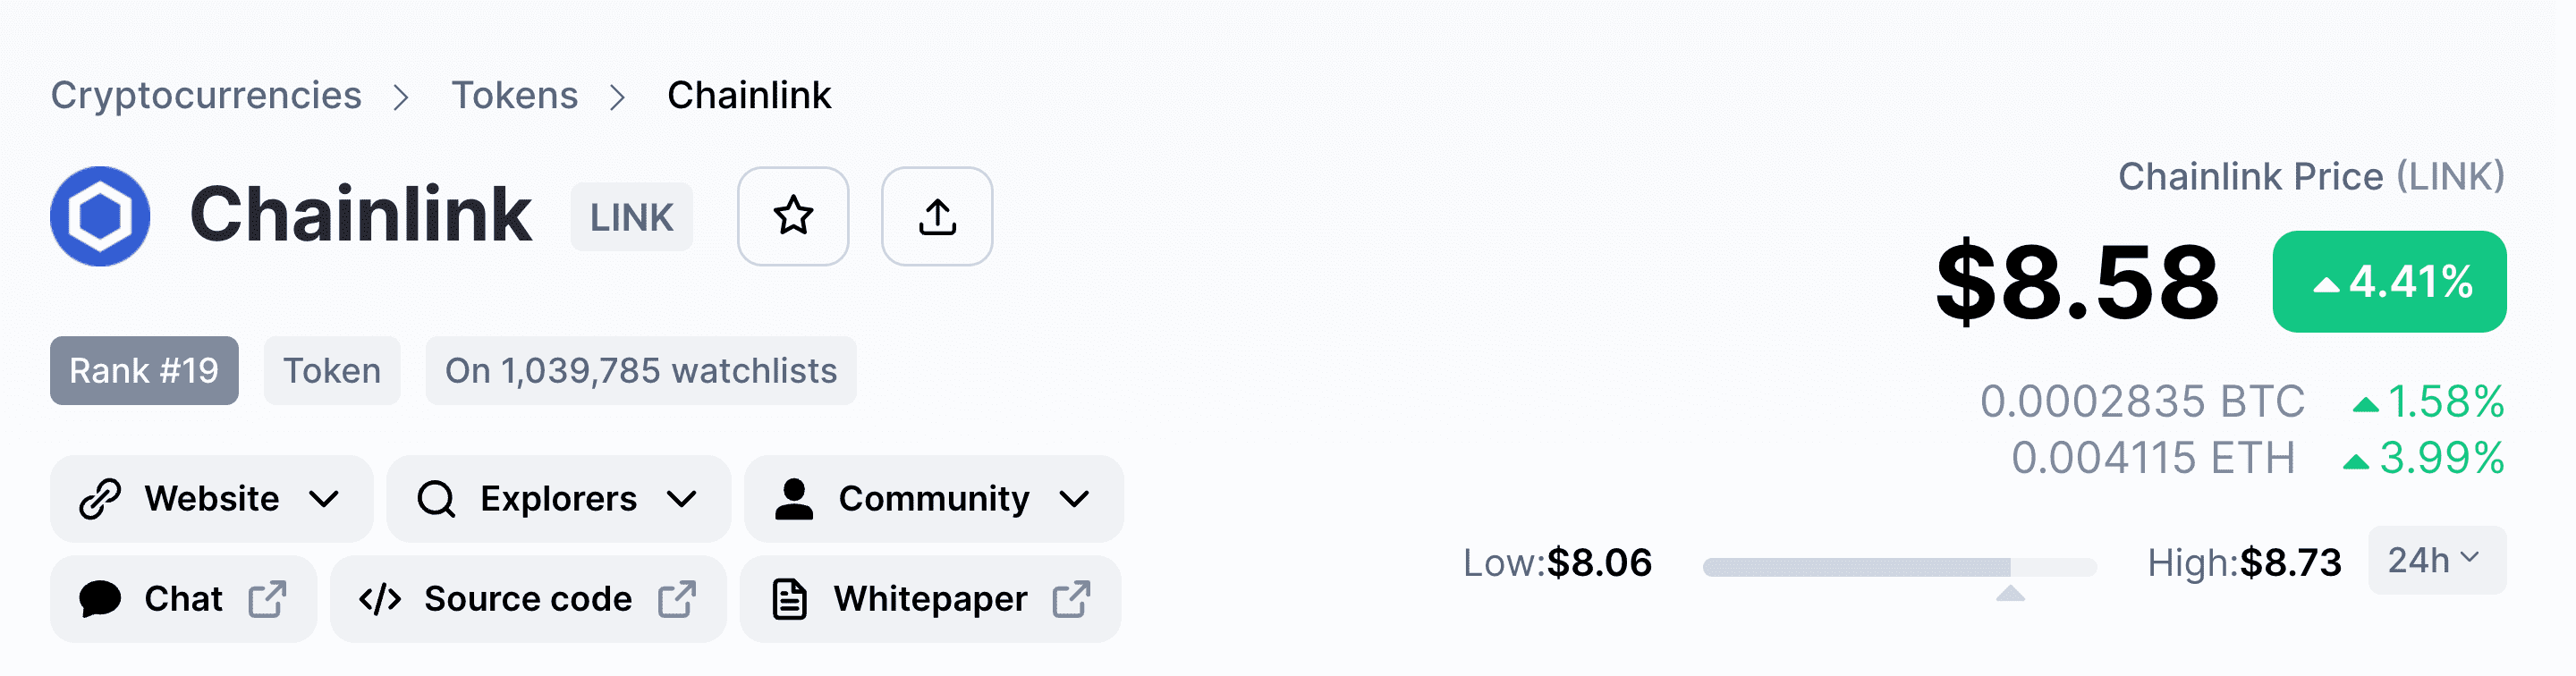Viewport: 2576px width, 676px height.
Task: Click the code brackets Source code icon
Action: [x=380, y=598]
